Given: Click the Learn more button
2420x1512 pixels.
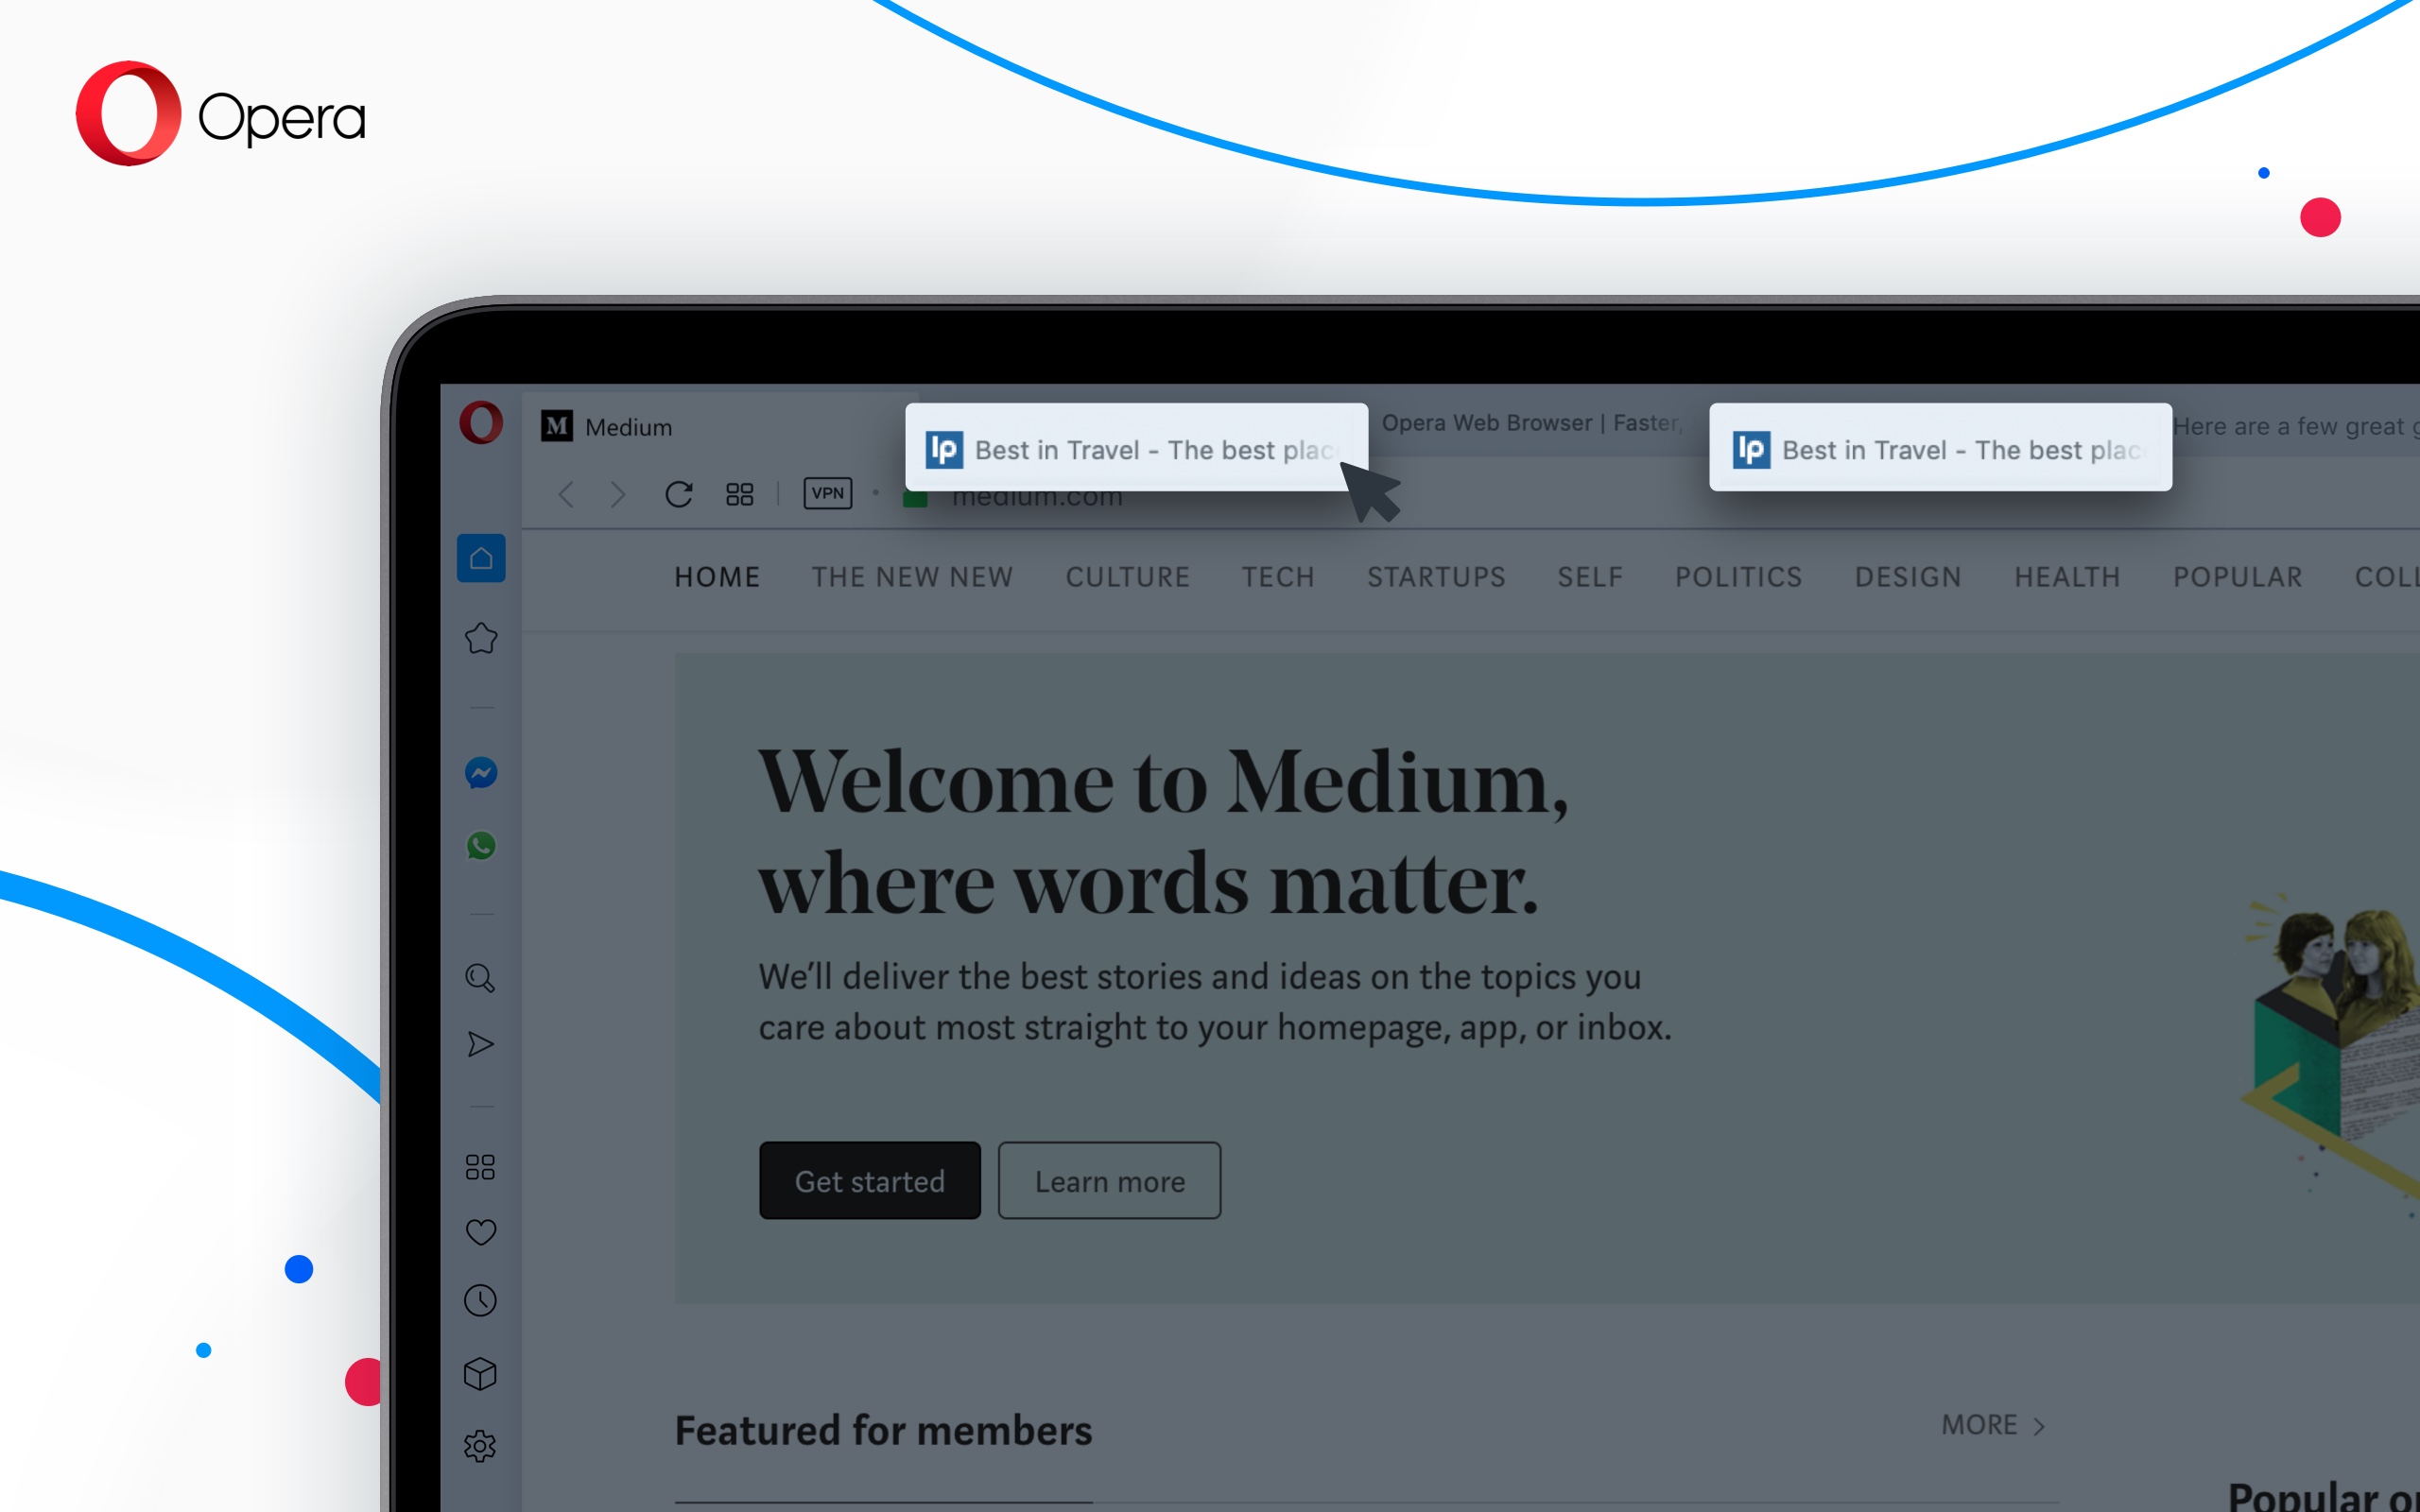Looking at the screenshot, I should (x=1110, y=1181).
